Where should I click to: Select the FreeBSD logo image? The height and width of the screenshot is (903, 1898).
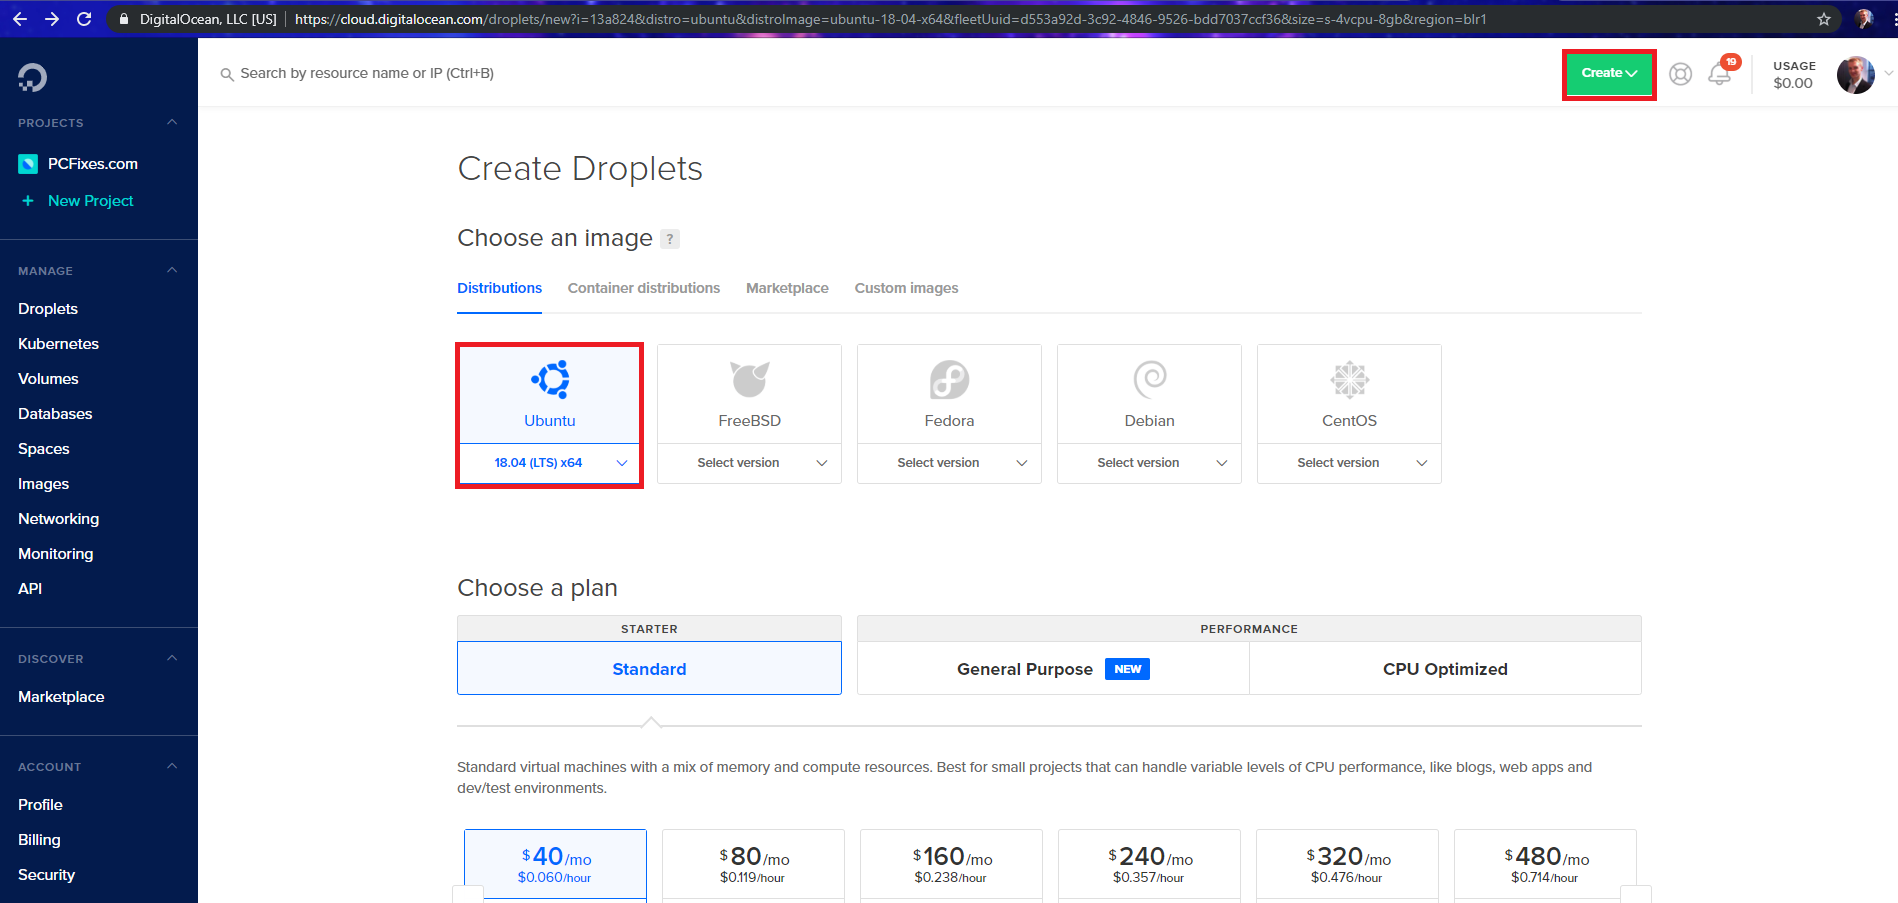coord(750,379)
